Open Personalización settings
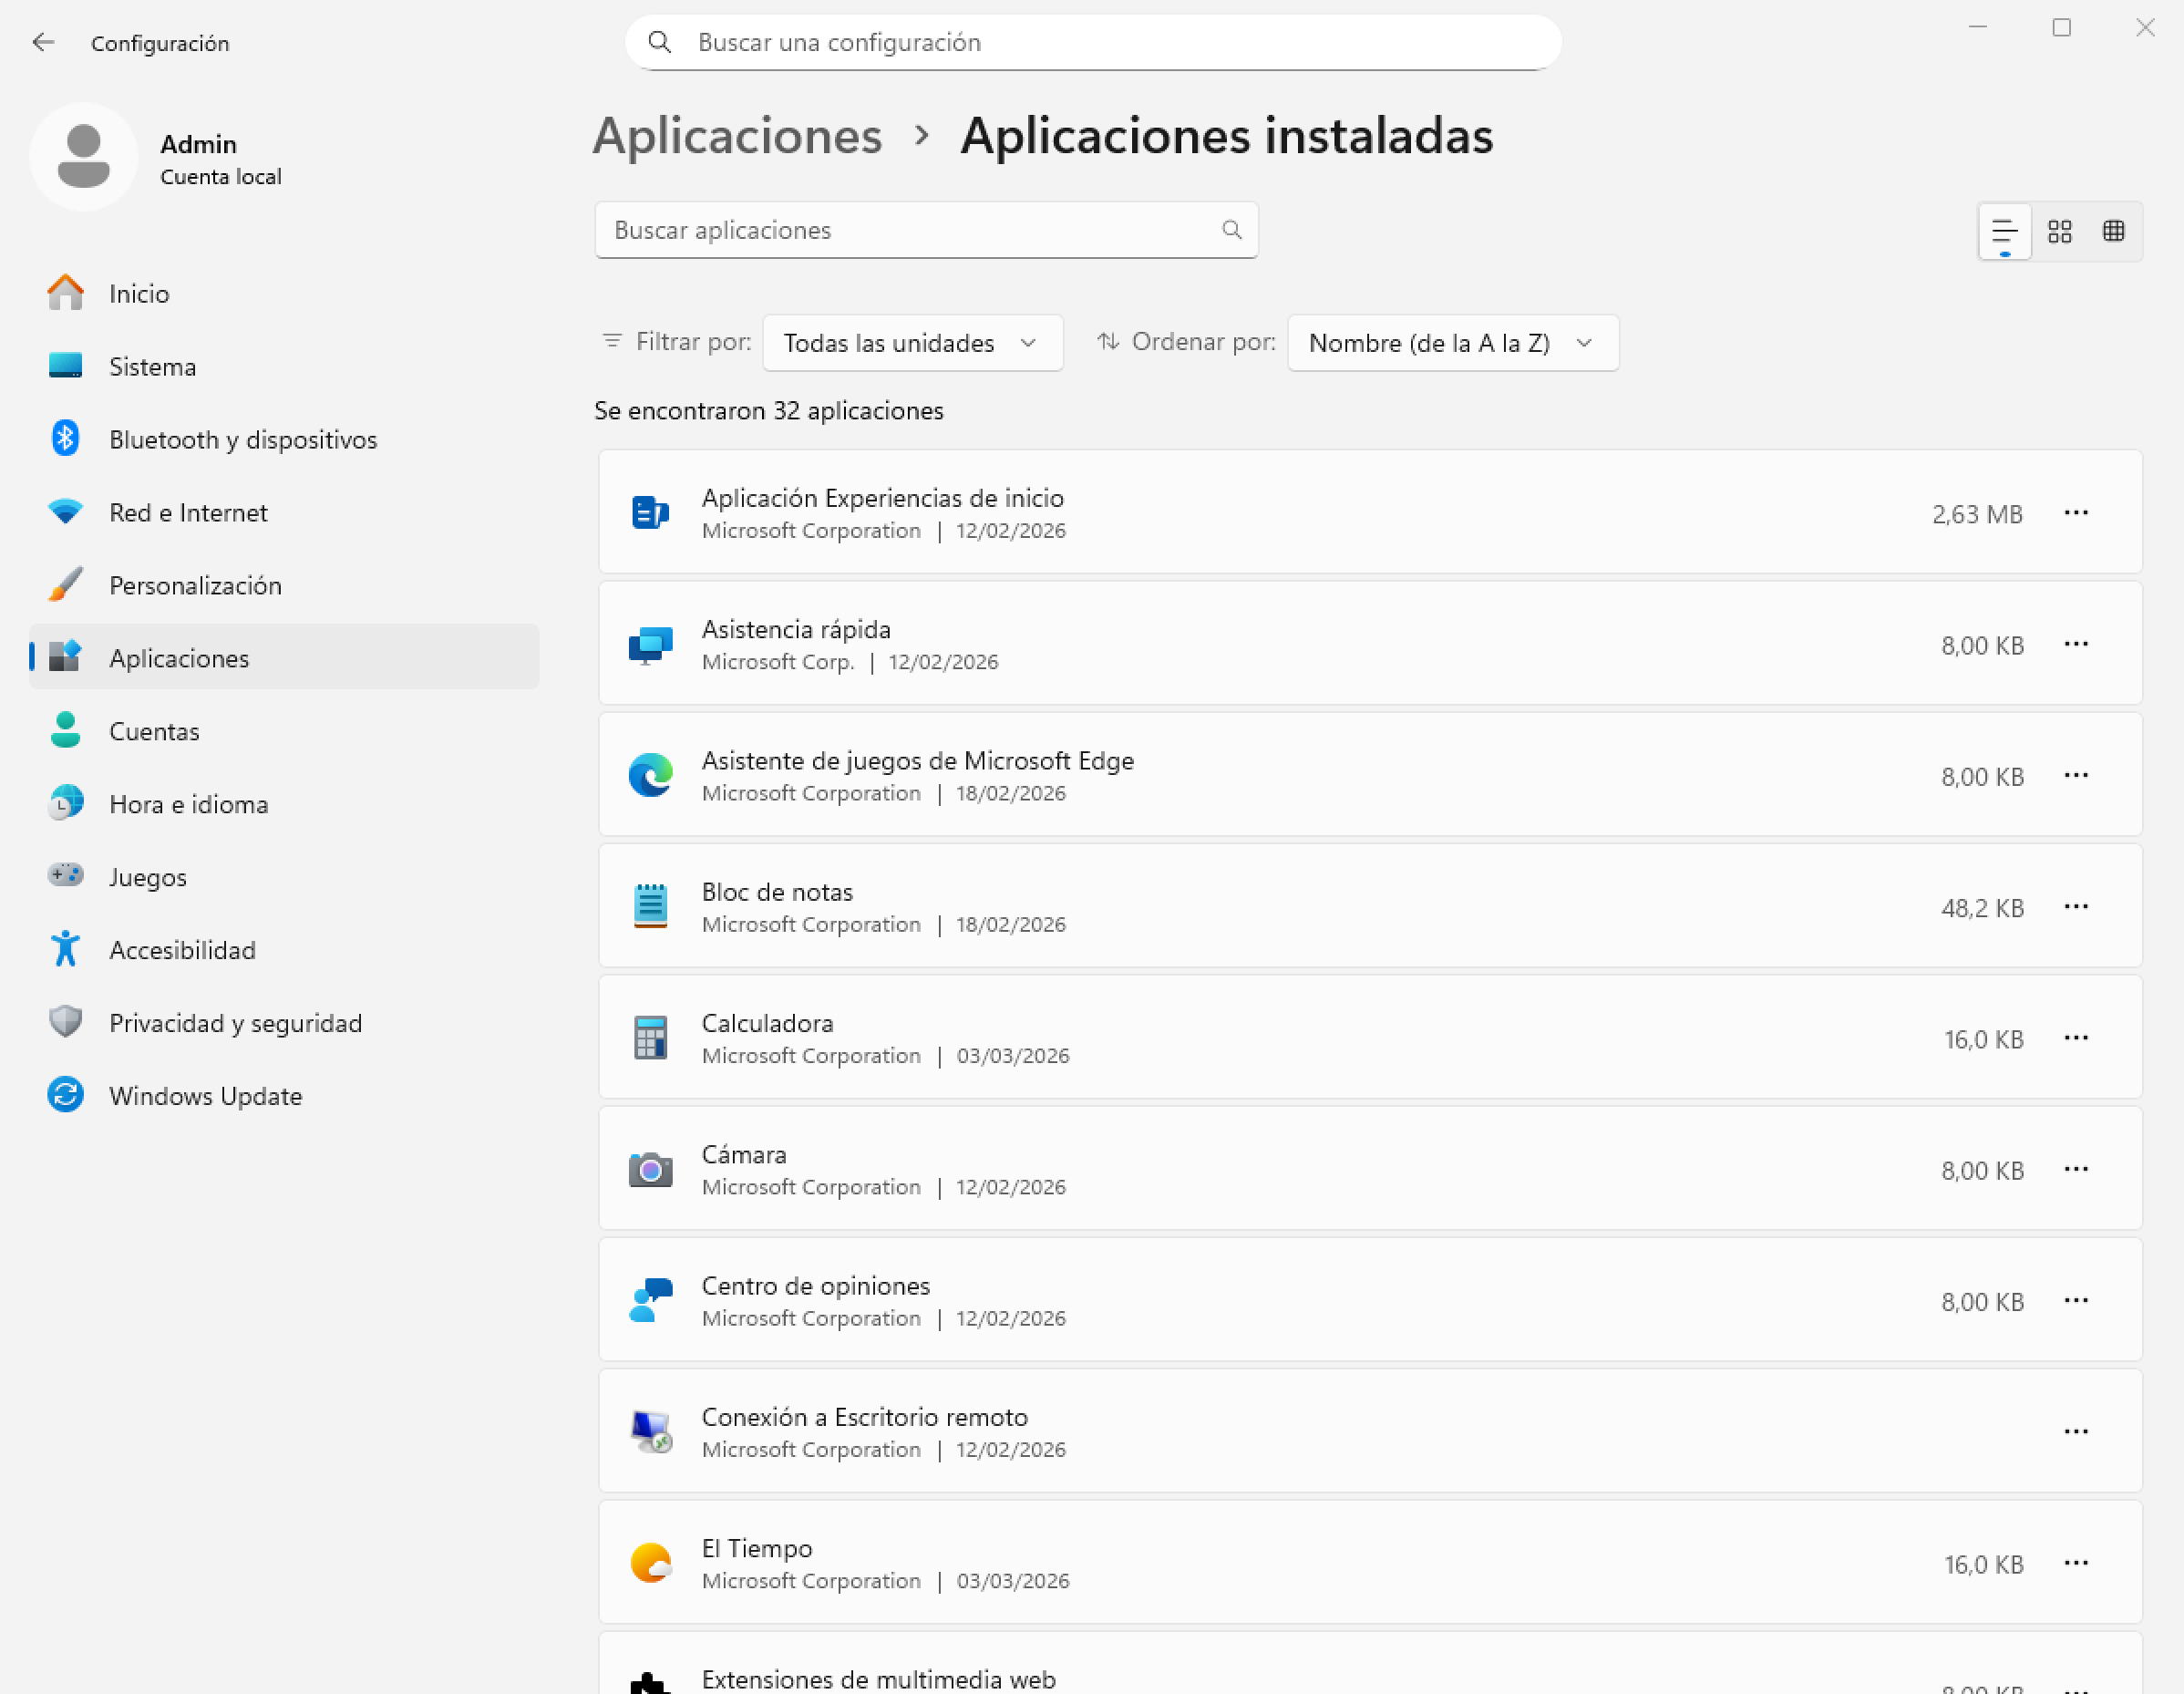This screenshot has width=2184, height=1694. coord(284,585)
